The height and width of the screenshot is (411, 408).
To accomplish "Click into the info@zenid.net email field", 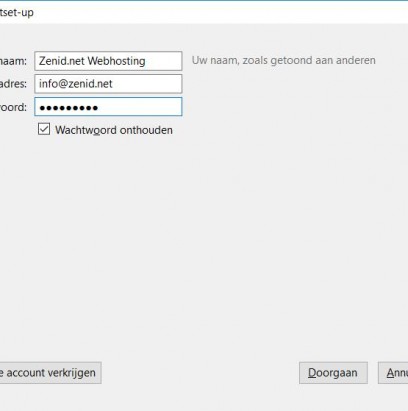I will [x=108, y=84].
